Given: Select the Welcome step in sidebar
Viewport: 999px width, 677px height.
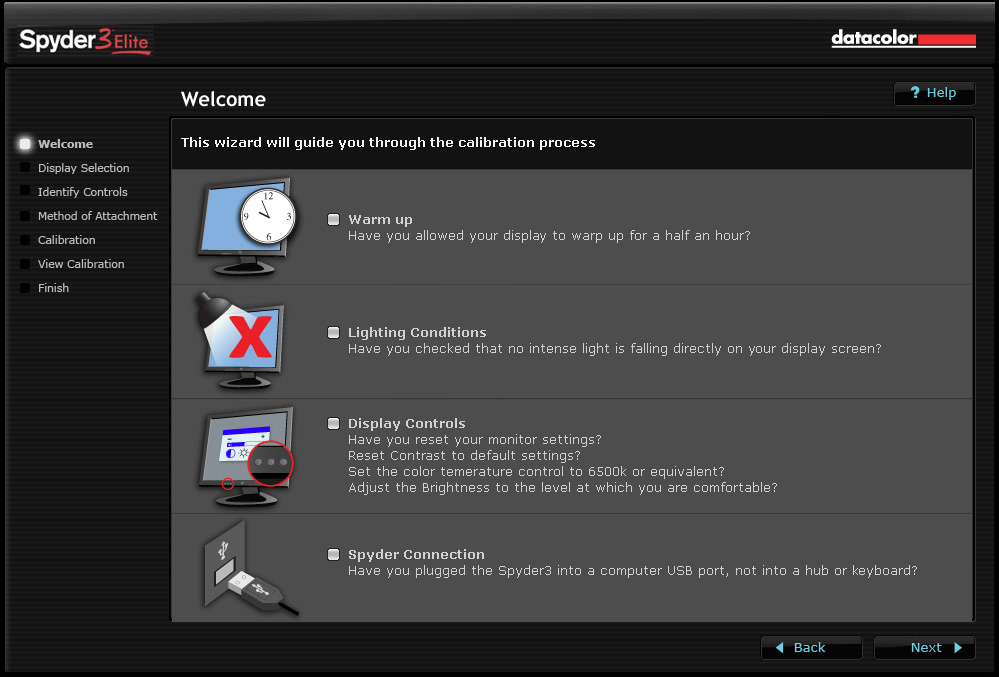Looking at the screenshot, I should 65,144.
